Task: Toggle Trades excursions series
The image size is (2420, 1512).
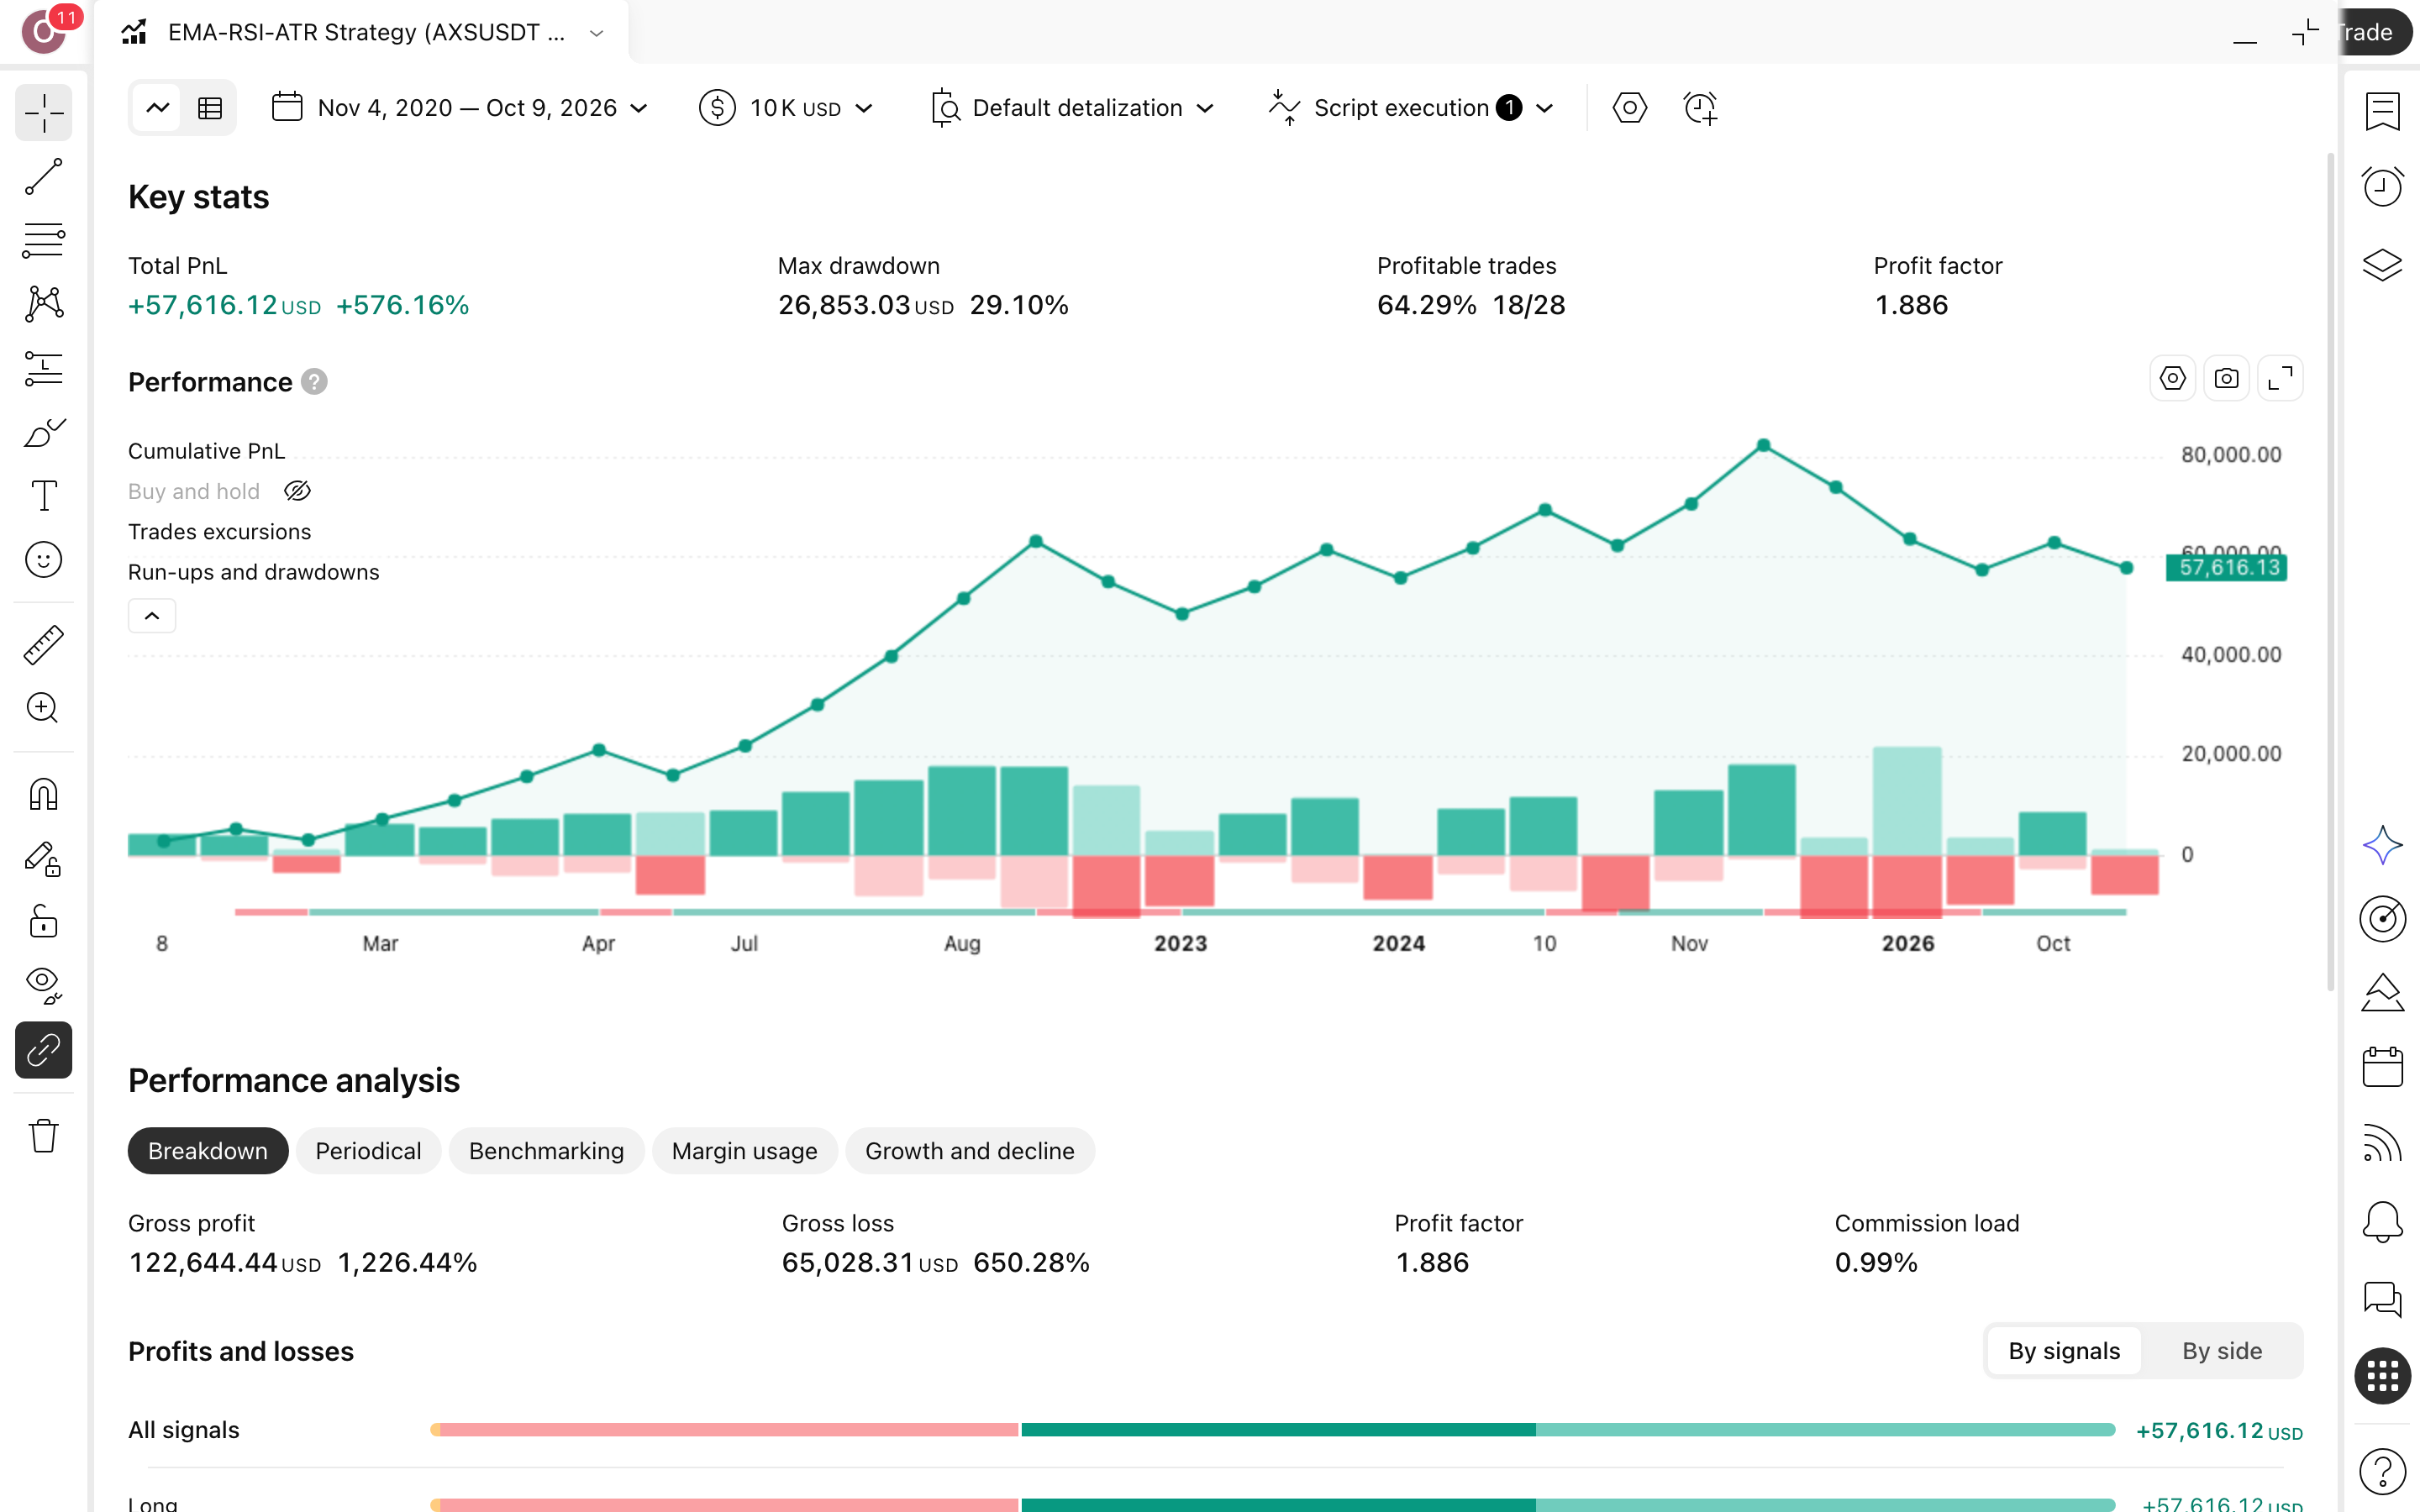Action: [x=219, y=532]
